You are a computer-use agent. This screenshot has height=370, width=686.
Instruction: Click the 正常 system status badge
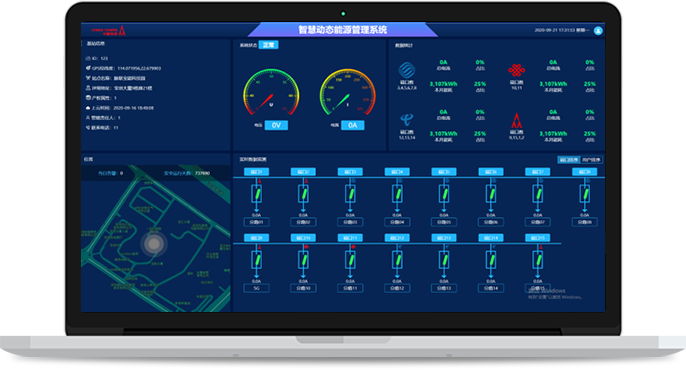coord(268,45)
